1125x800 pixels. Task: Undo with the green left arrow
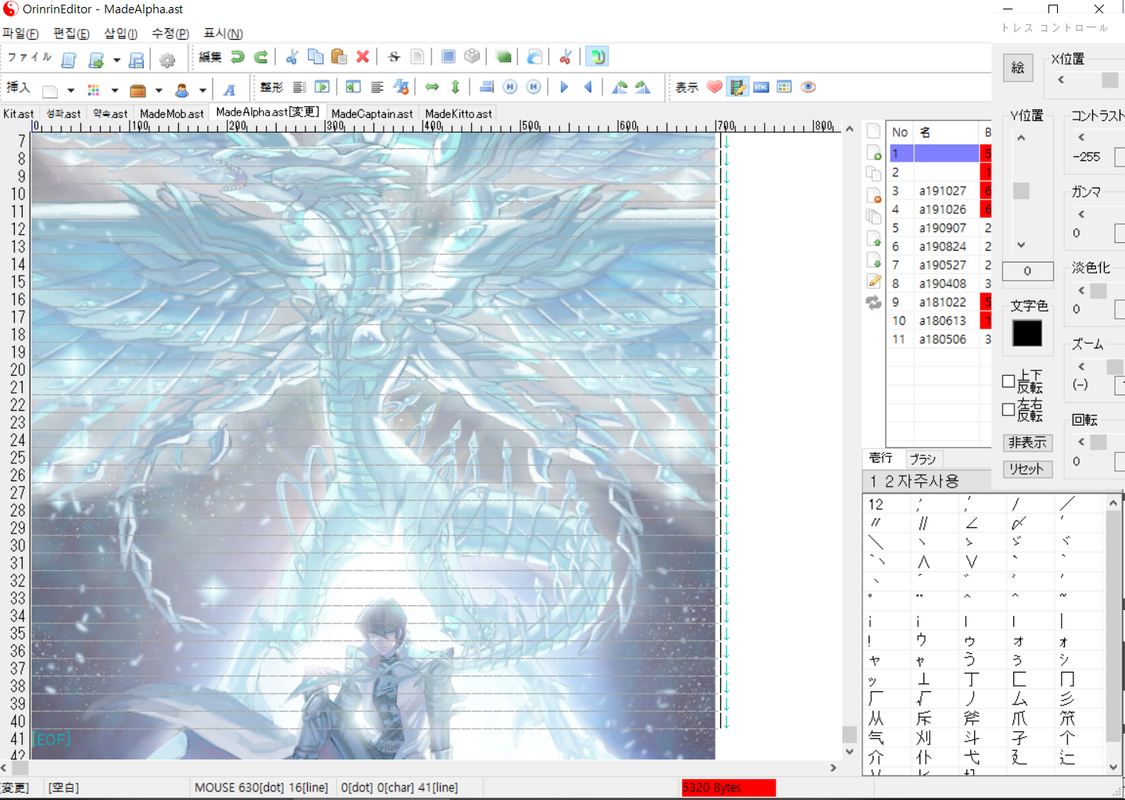(x=237, y=57)
